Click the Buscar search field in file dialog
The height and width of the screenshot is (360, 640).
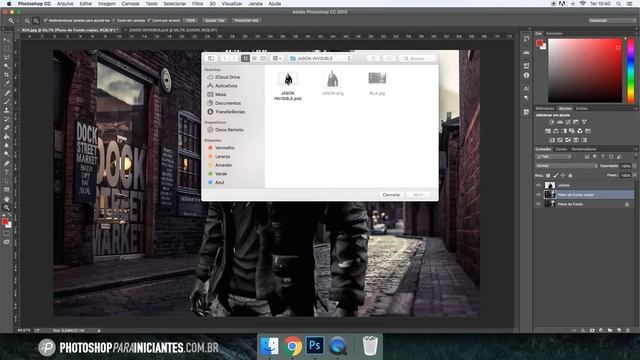(x=417, y=58)
